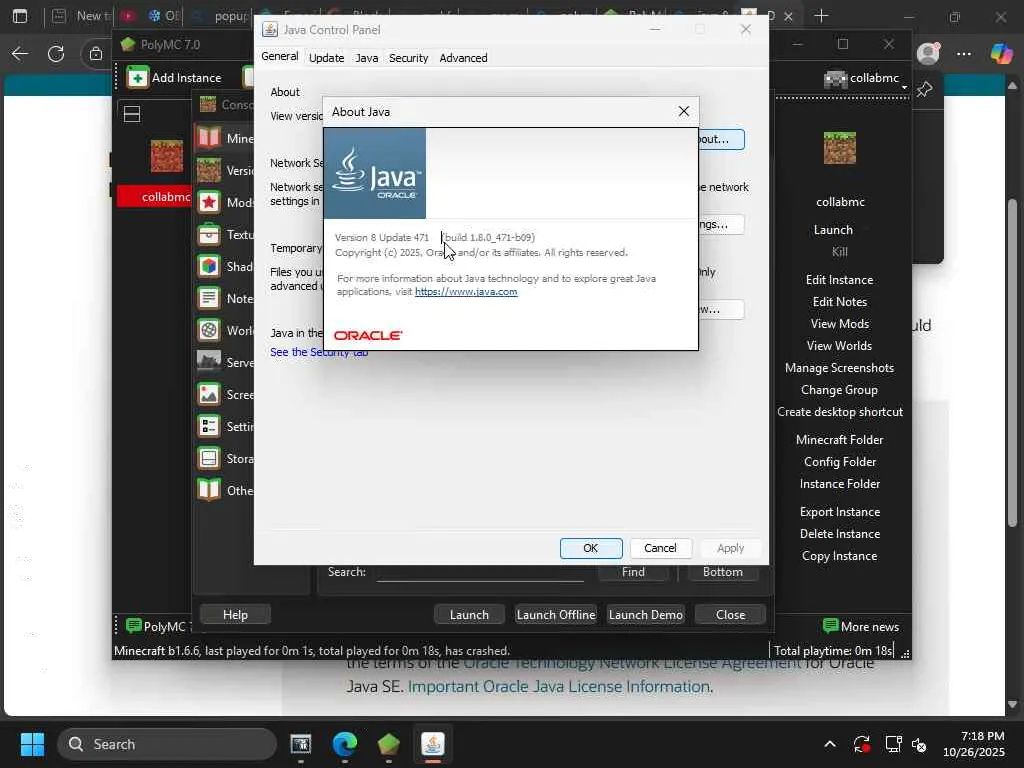Image resolution: width=1024 pixels, height=768 pixels.
Task: Click Create desktop shortcut
Action: 840,412
